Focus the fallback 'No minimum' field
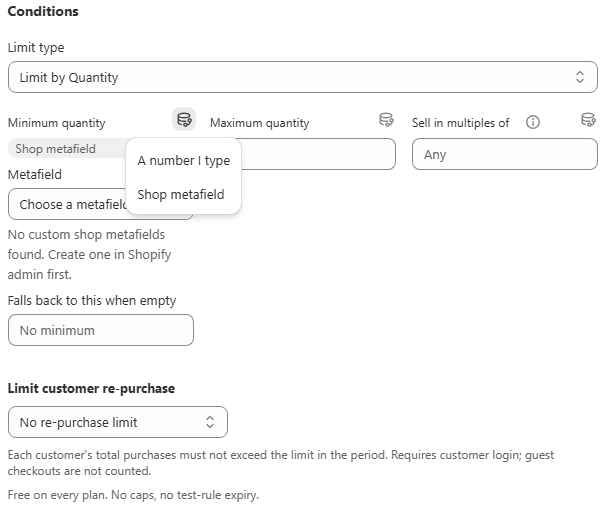 101,330
